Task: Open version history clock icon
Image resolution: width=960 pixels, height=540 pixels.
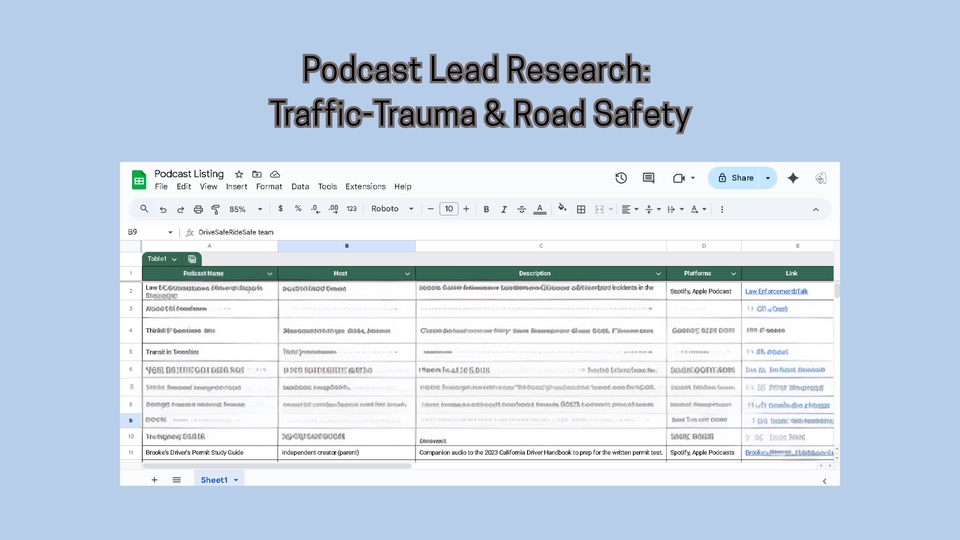Action: [621, 178]
